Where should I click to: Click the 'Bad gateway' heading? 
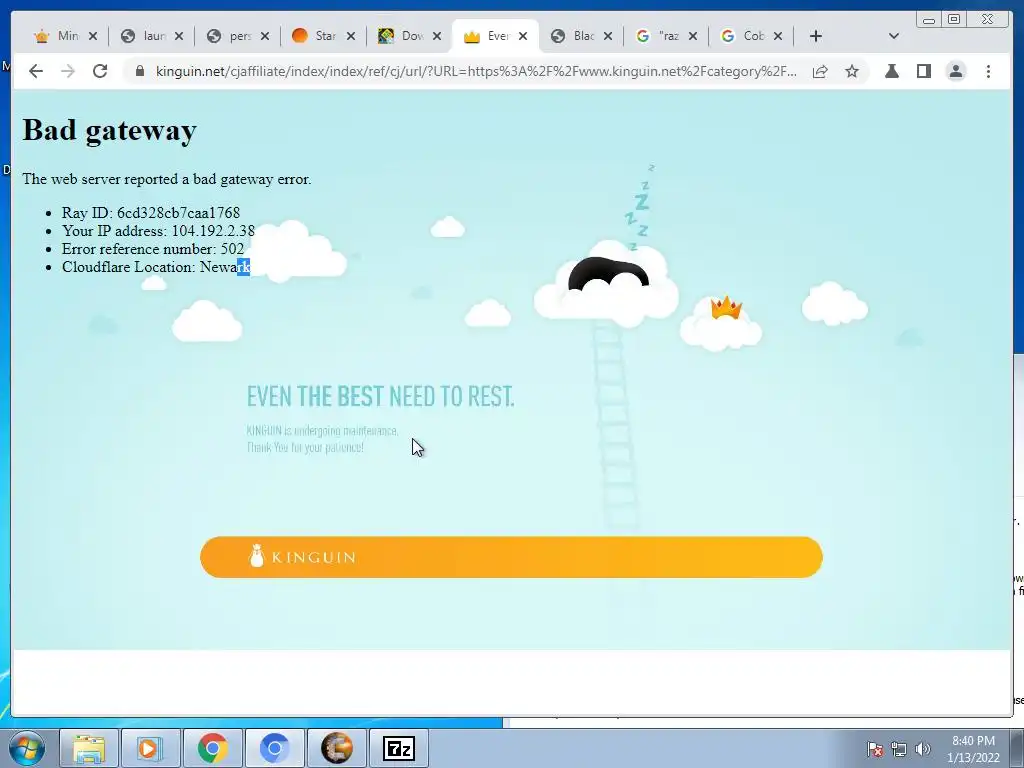pos(110,130)
